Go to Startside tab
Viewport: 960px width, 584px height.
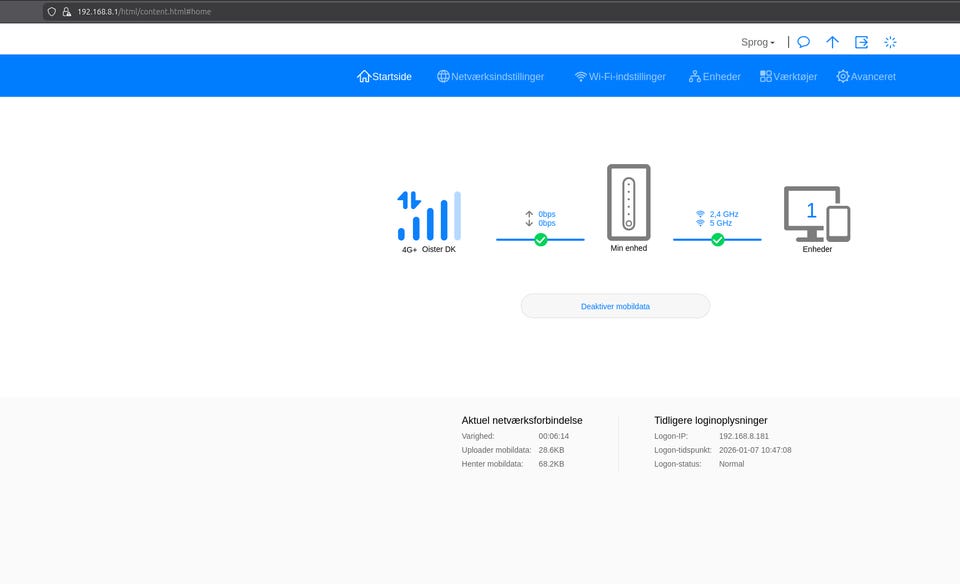point(384,76)
